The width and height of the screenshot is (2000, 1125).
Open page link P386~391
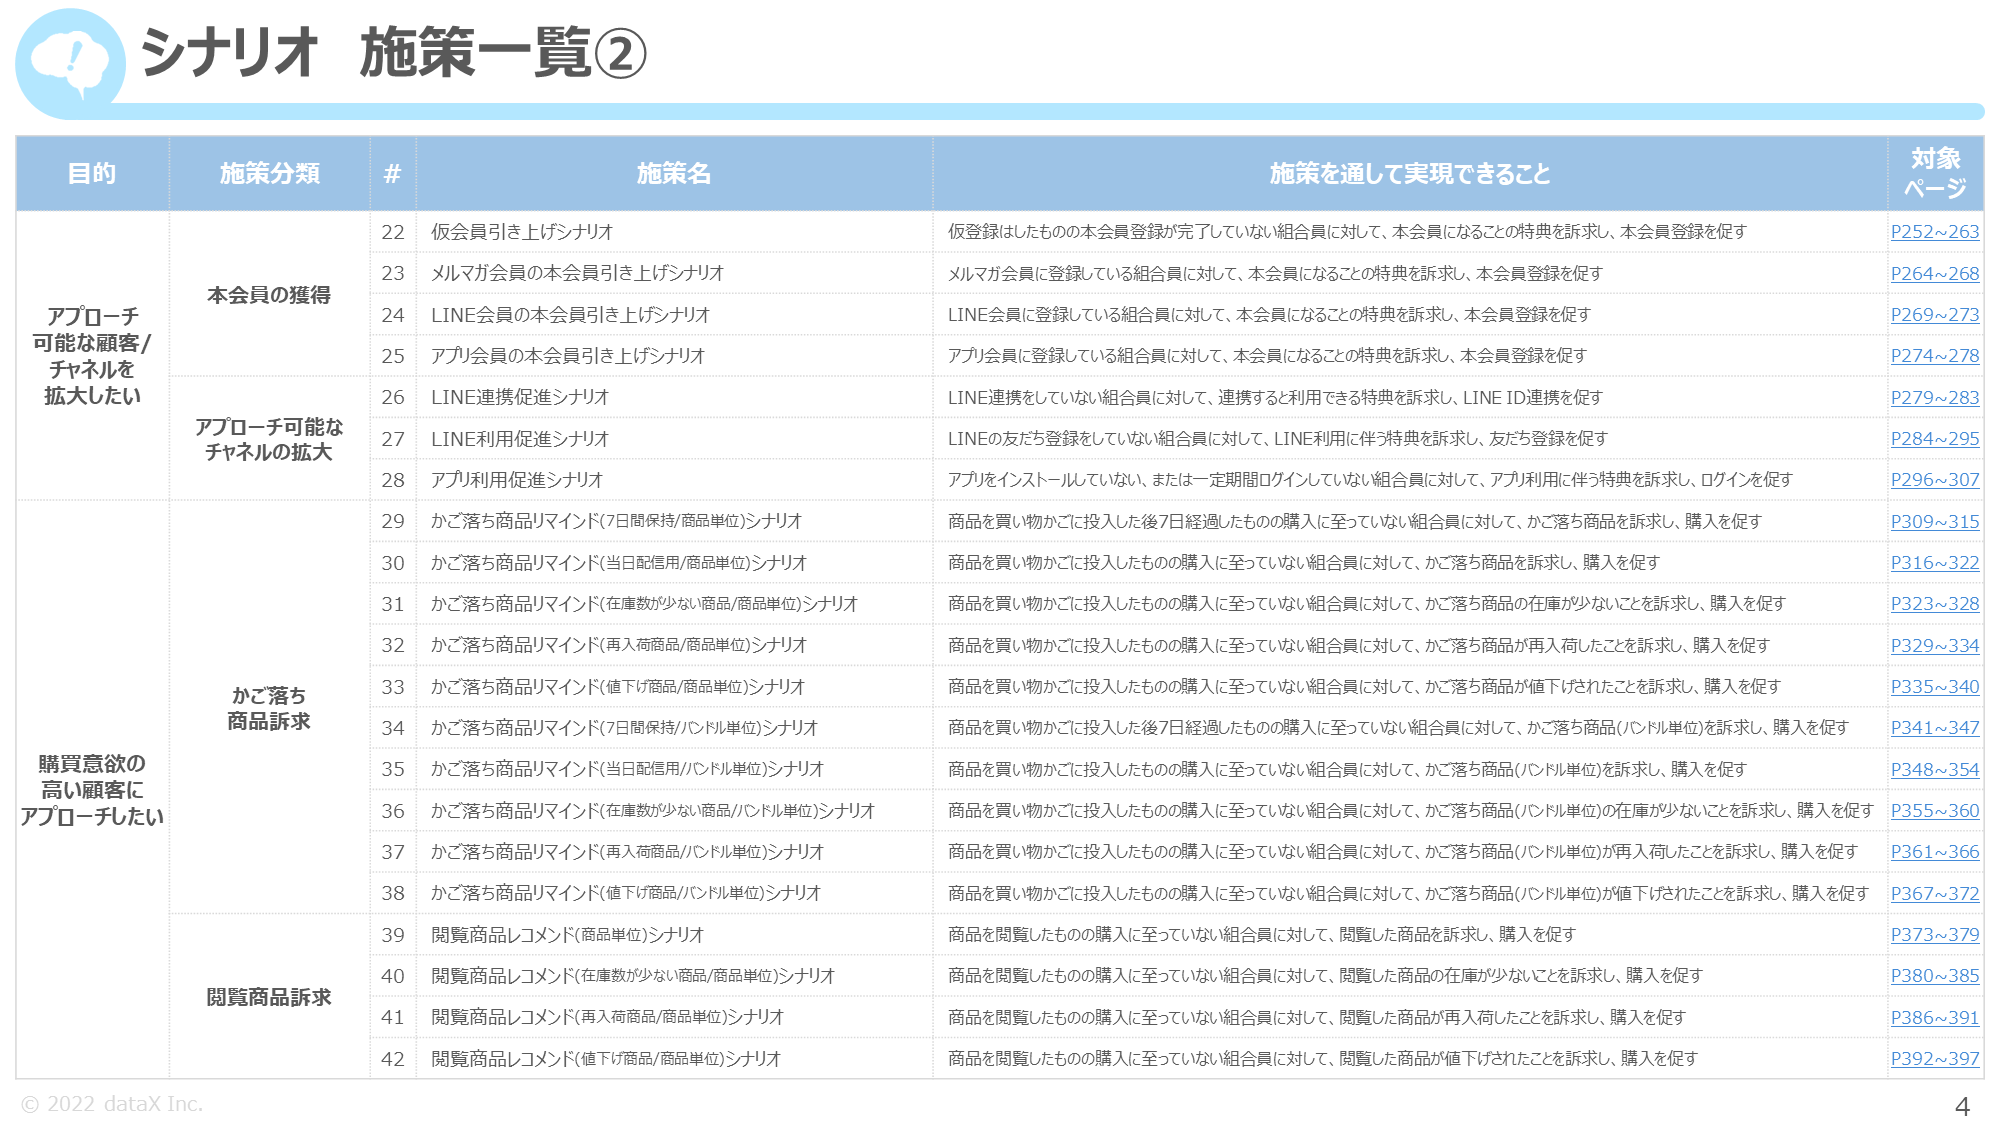pyautogui.click(x=1934, y=1017)
